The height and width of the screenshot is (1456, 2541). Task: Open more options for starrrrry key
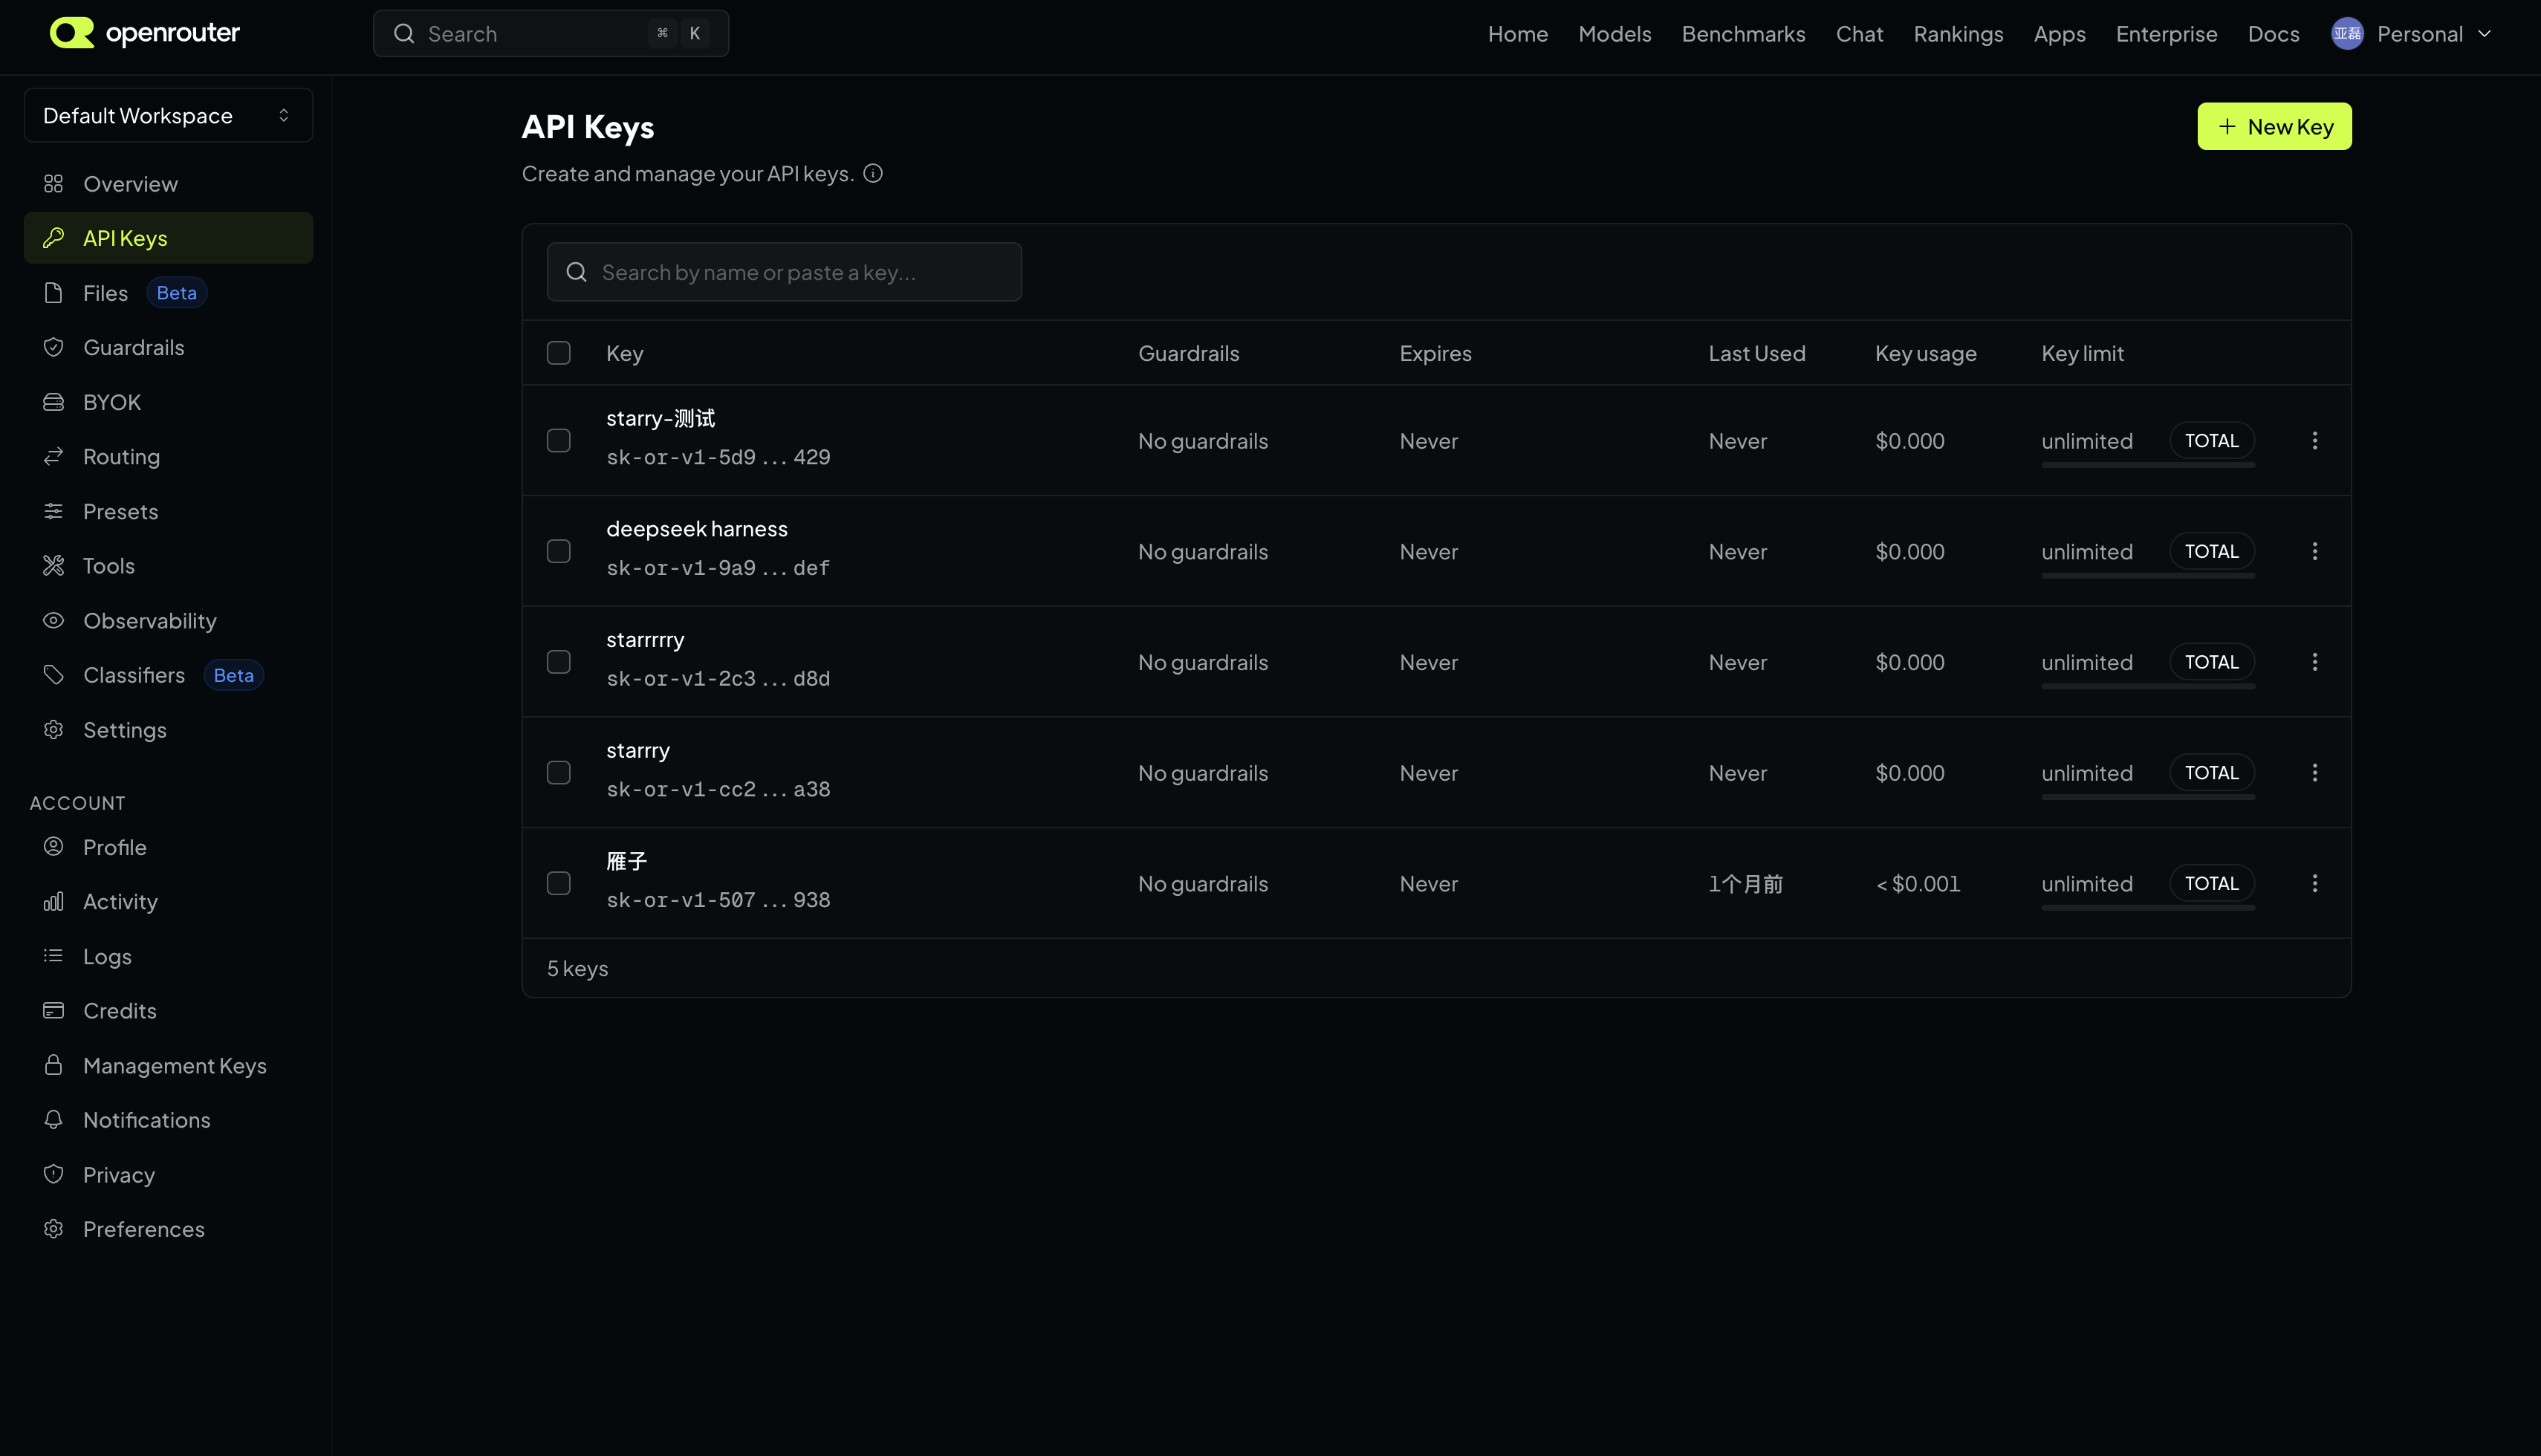(x=2314, y=662)
